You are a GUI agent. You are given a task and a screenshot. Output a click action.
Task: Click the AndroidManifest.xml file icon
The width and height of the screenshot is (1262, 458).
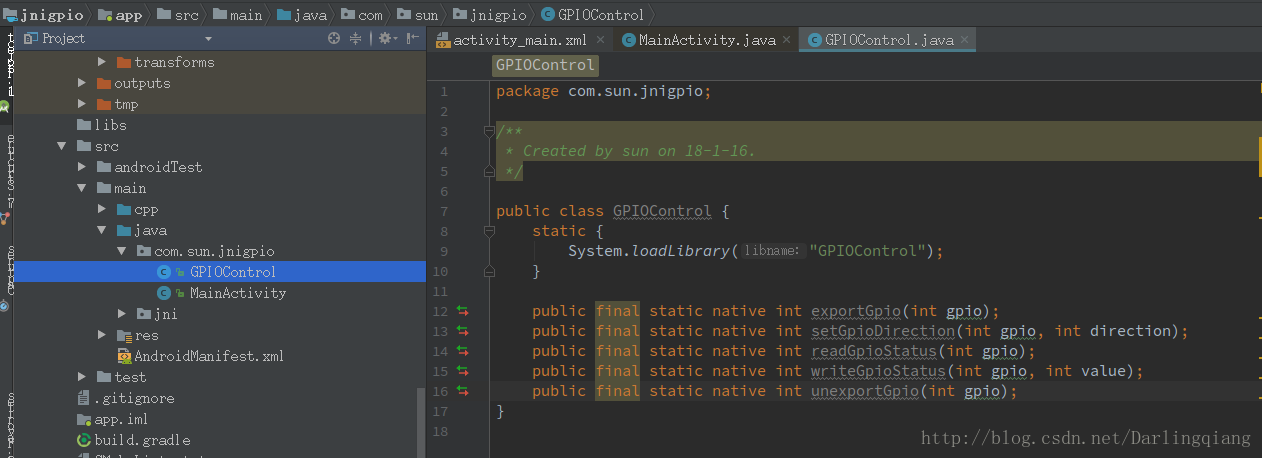tap(124, 356)
